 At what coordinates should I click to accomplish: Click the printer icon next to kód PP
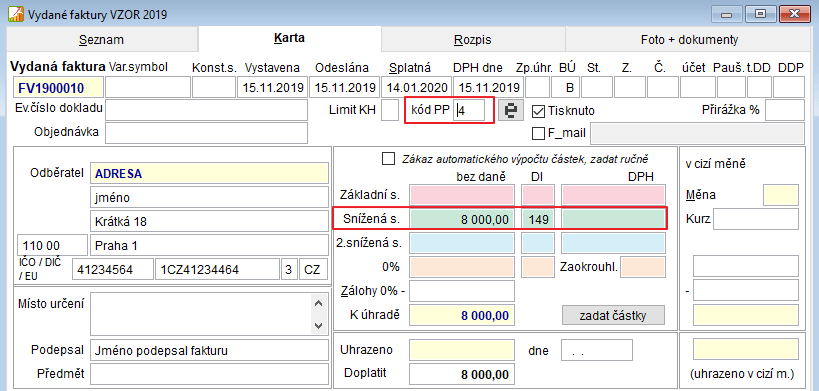[511, 111]
